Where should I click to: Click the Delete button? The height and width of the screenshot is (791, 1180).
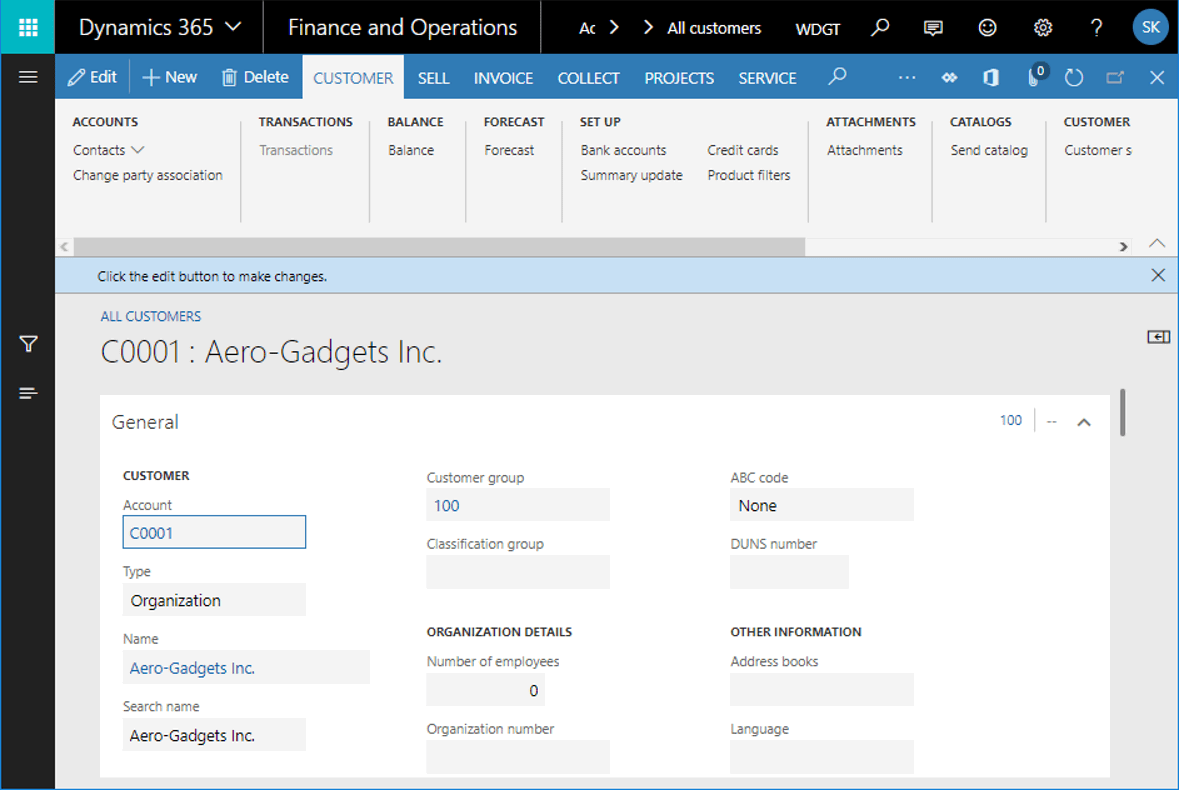pos(255,77)
